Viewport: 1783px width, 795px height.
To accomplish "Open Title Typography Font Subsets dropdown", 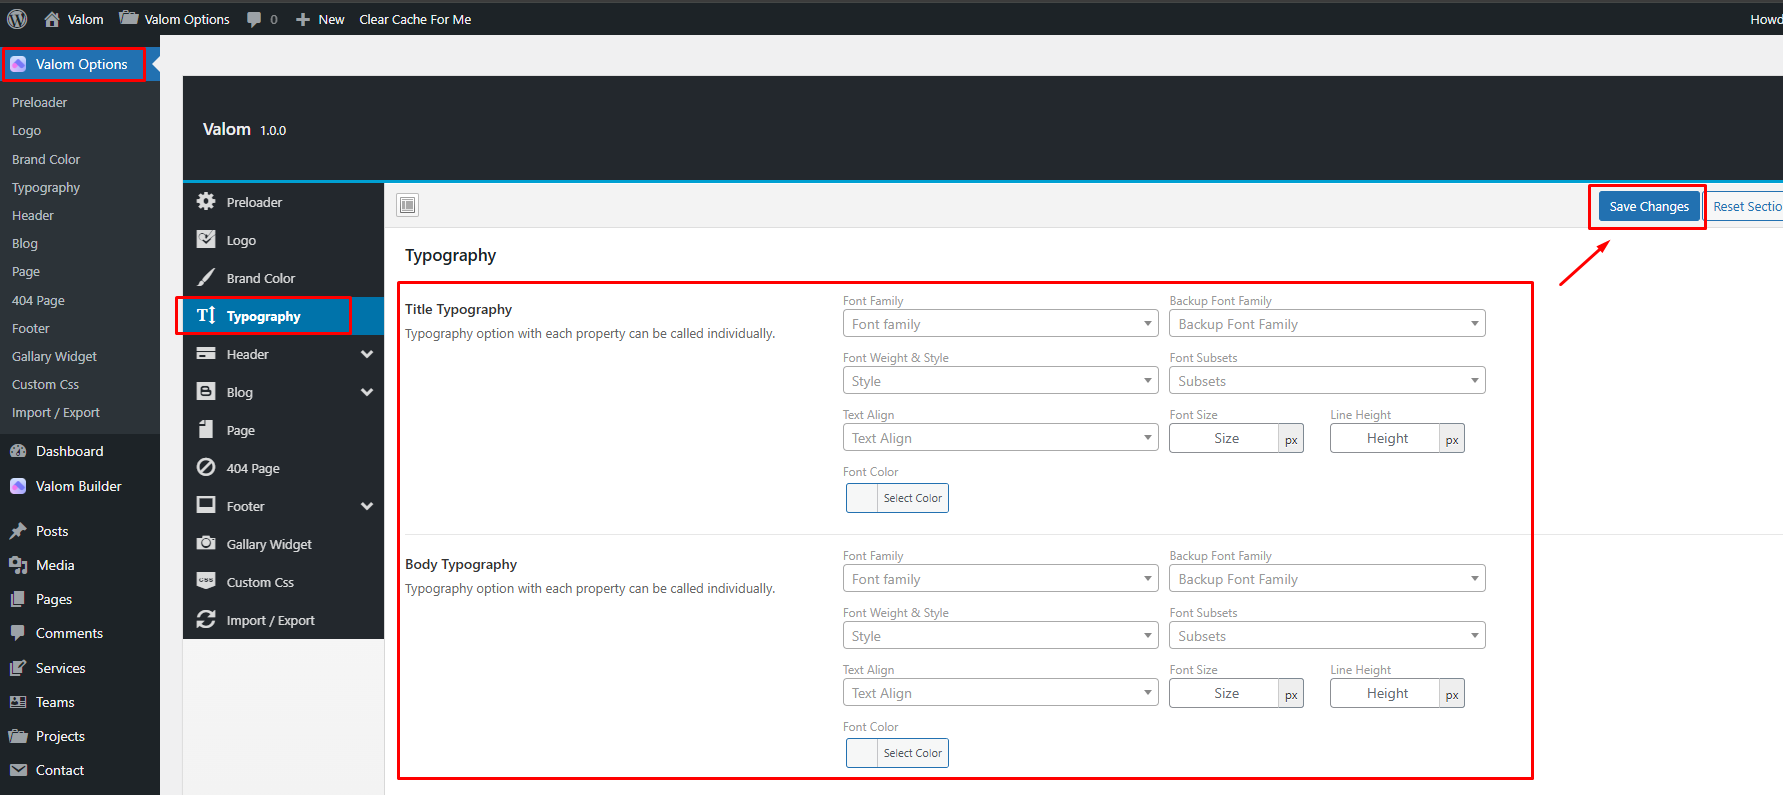I will point(1326,381).
